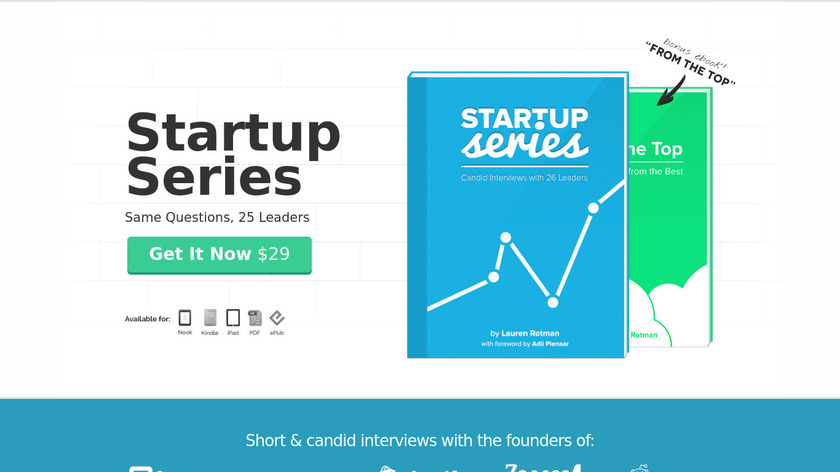Click the STARTUP series title on blue book
Screen dimensions: 840x472
tap(524, 133)
